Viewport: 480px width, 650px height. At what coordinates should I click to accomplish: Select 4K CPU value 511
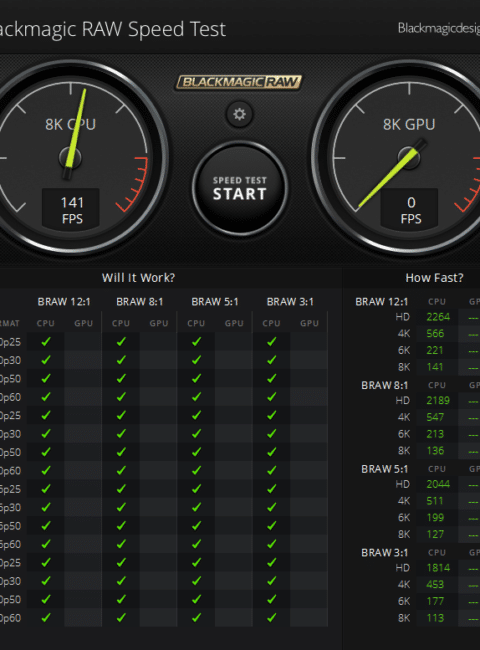click(x=435, y=501)
